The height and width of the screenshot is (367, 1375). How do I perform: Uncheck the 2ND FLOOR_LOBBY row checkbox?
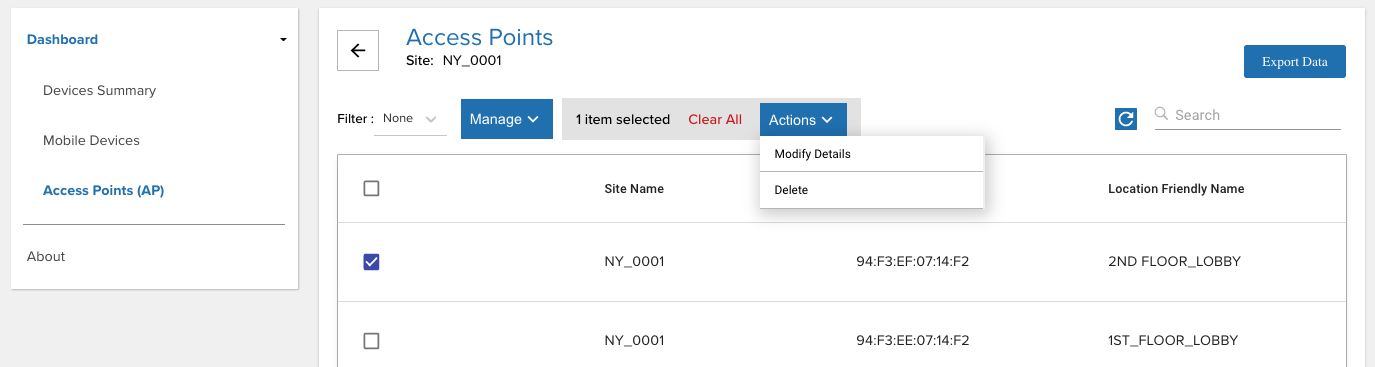(371, 262)
